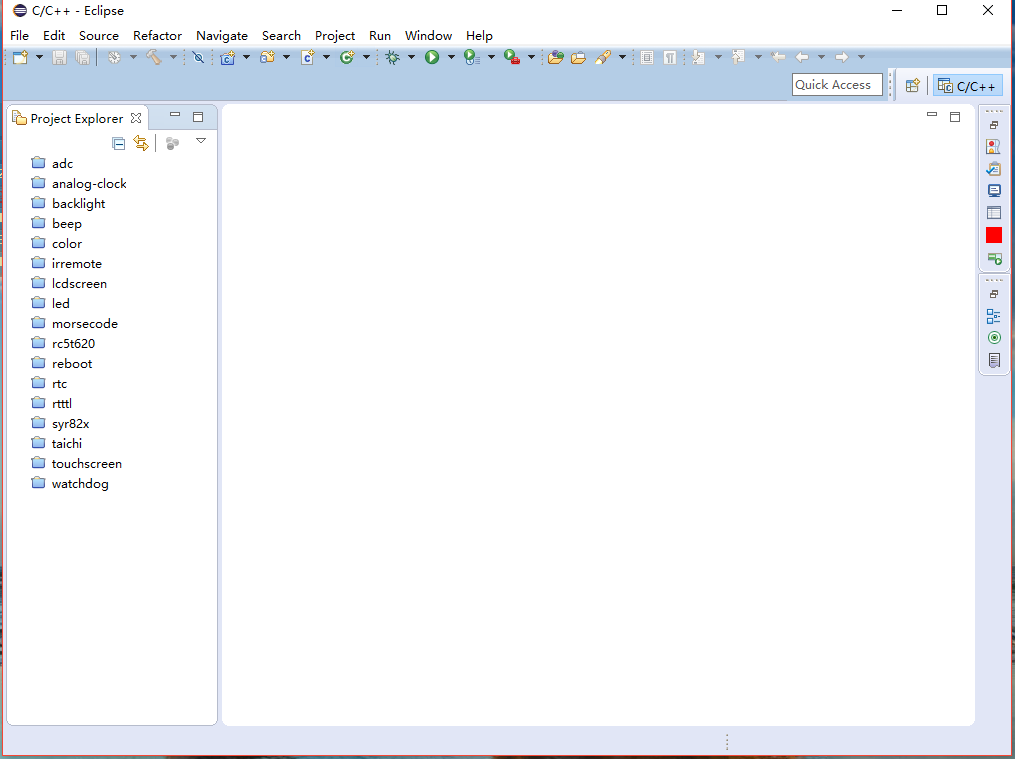Open the dropdown arrow beside Run button
1015x759 pixels.
pos(451,58)
